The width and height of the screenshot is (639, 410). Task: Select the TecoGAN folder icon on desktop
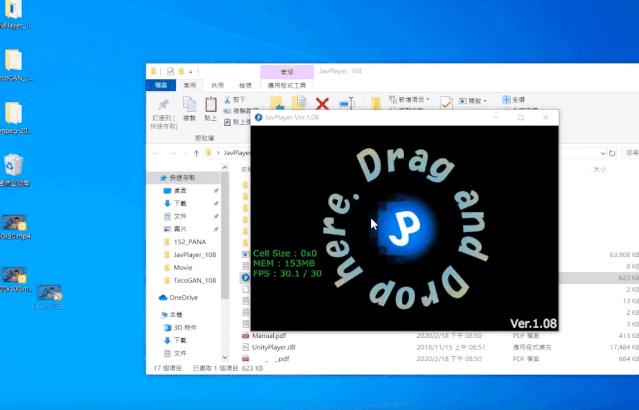(13, 60)
